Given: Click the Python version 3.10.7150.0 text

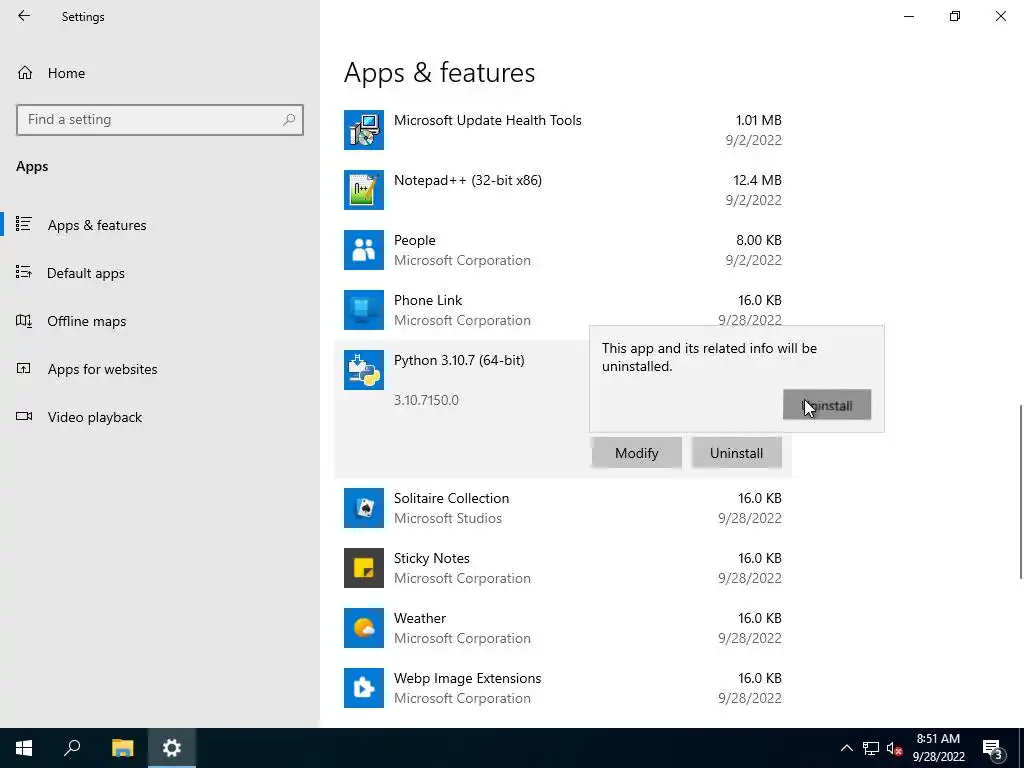Looking at the screenshot, I should click(x=426, y=400).
